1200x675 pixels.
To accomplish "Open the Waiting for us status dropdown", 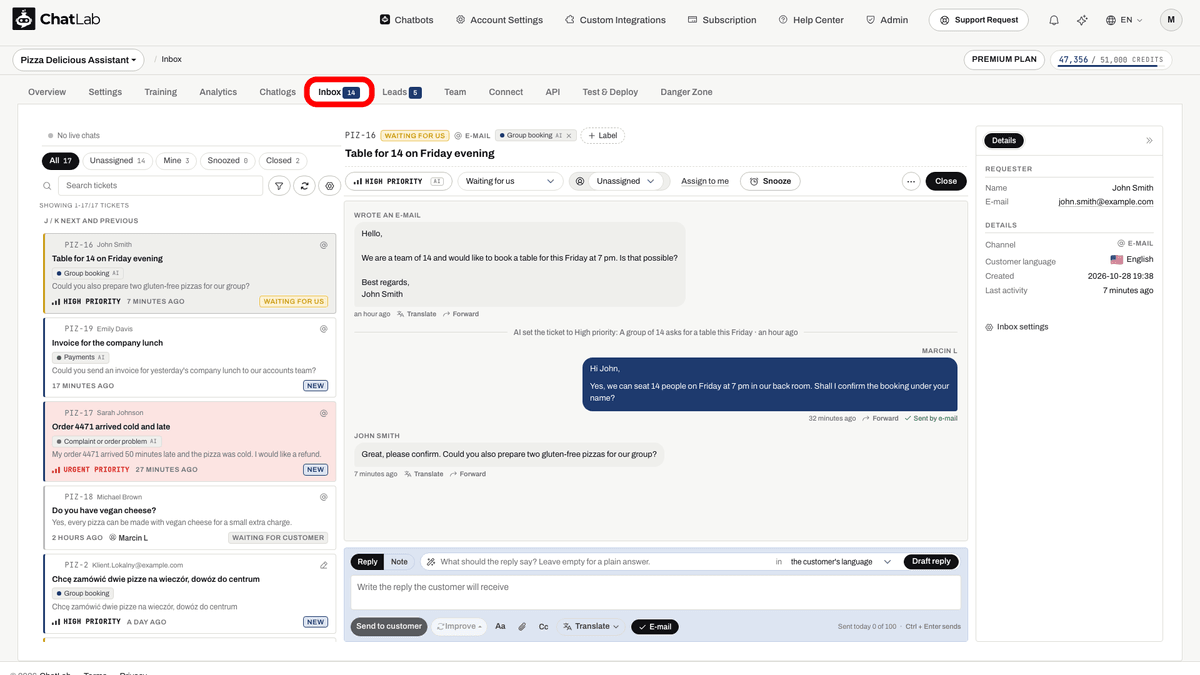I will point(510,181).
